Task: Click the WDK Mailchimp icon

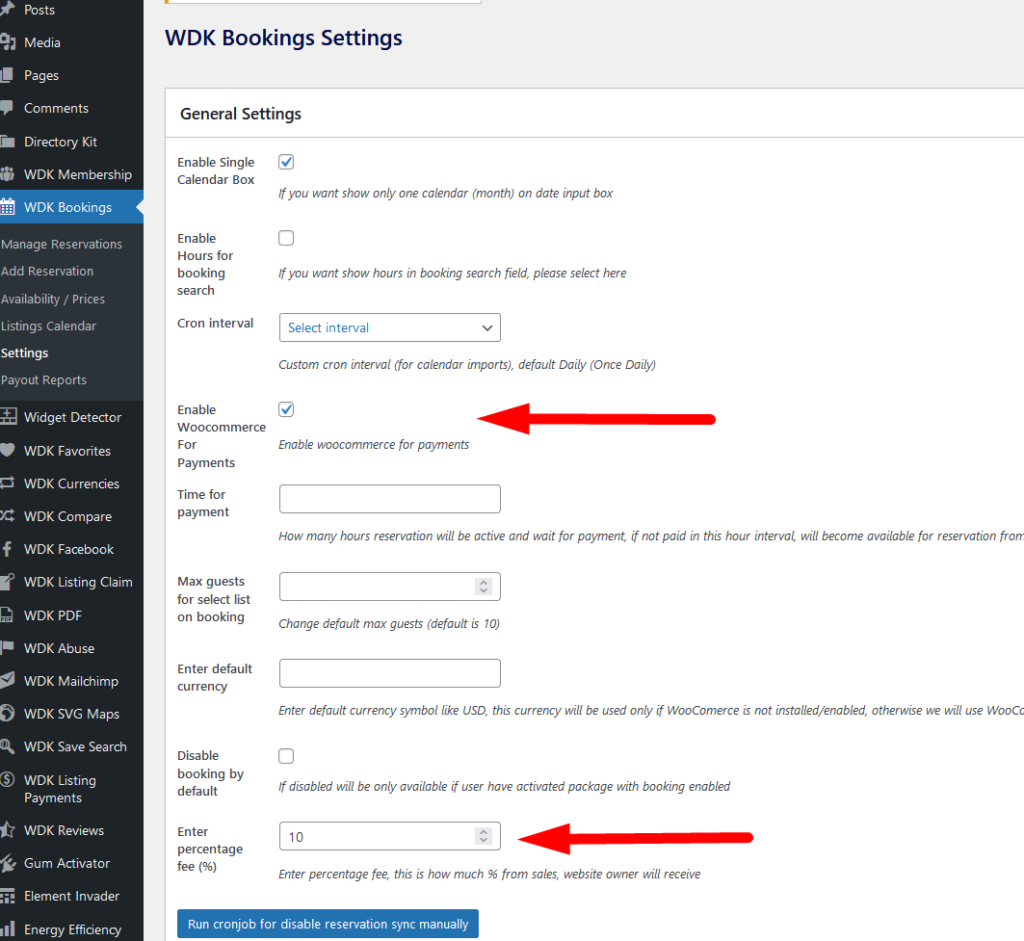Action: pos(7,680)
